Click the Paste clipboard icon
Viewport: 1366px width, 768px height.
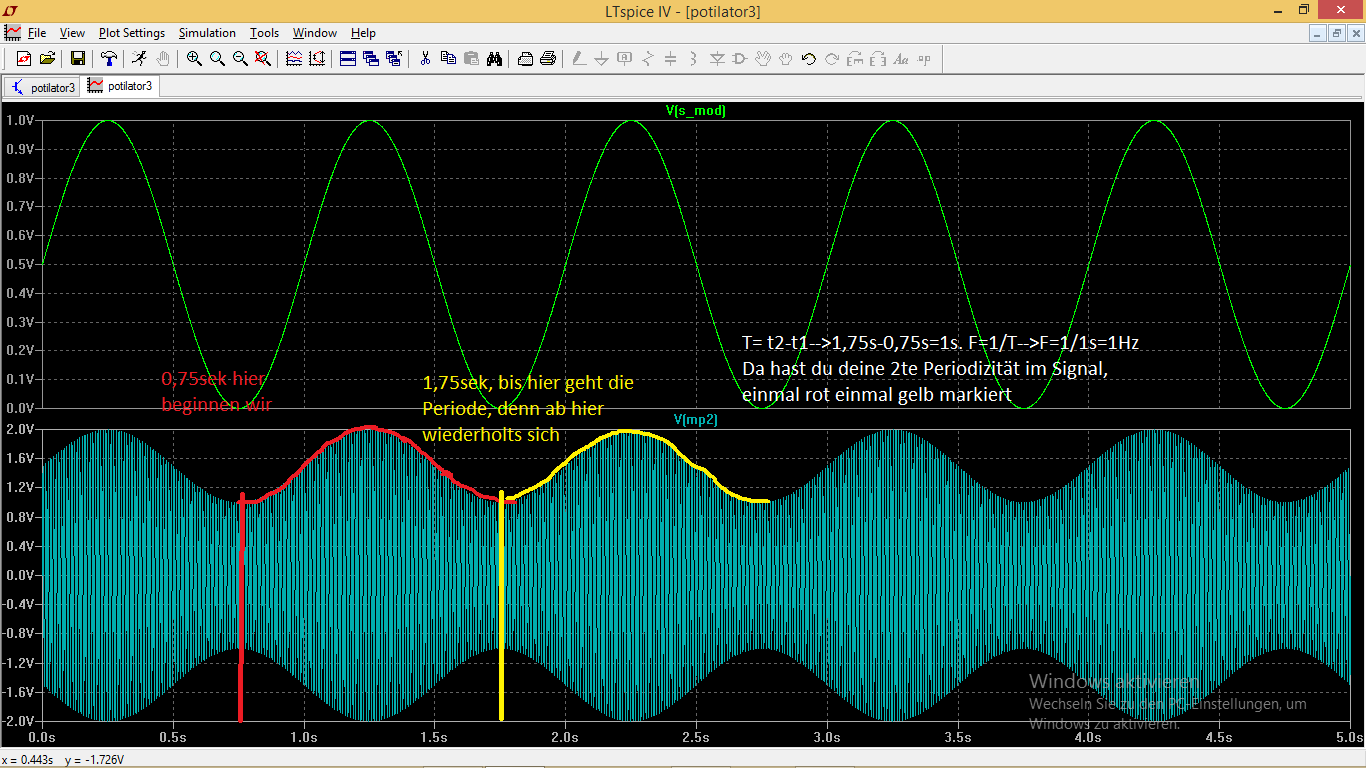471,59
